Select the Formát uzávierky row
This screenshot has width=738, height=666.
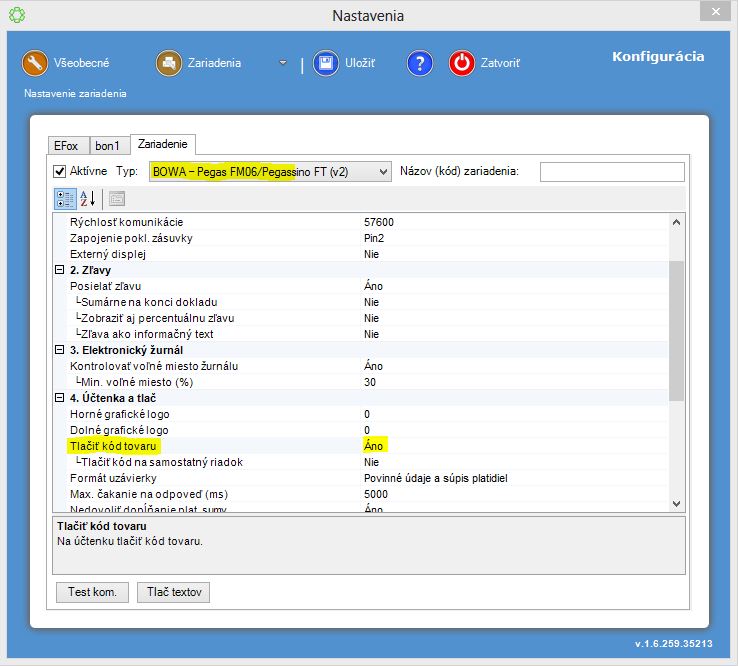[x=361, y=478]
